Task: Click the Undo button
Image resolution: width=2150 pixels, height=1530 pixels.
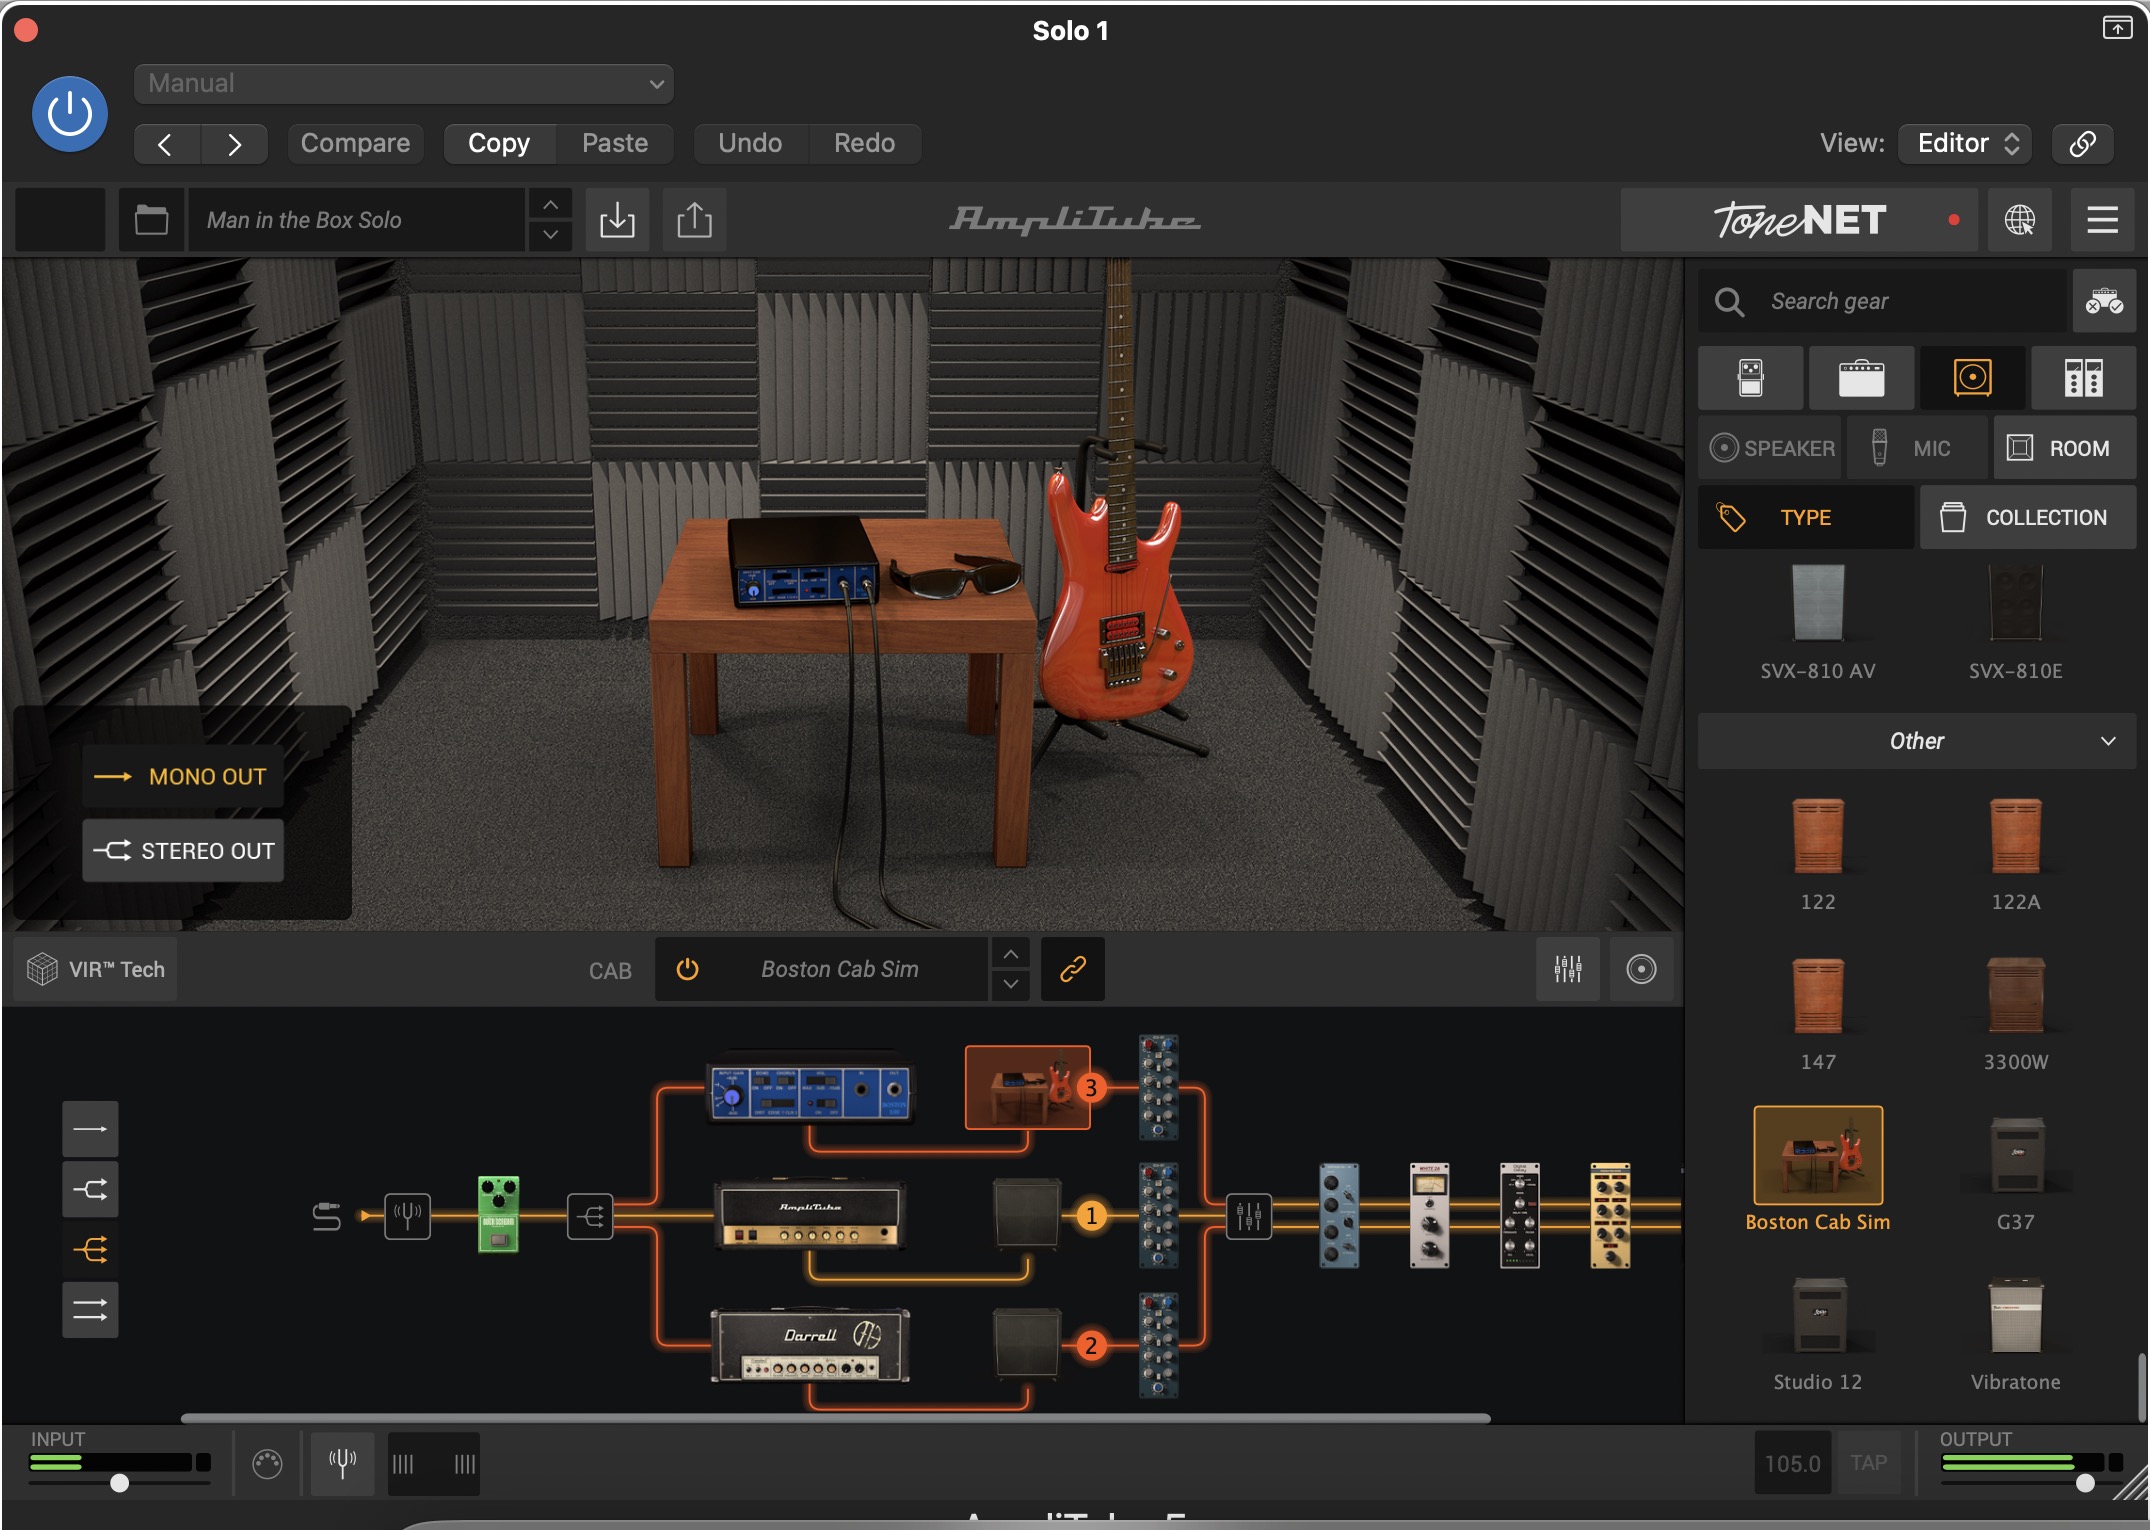Action: (x=750, y=143)
